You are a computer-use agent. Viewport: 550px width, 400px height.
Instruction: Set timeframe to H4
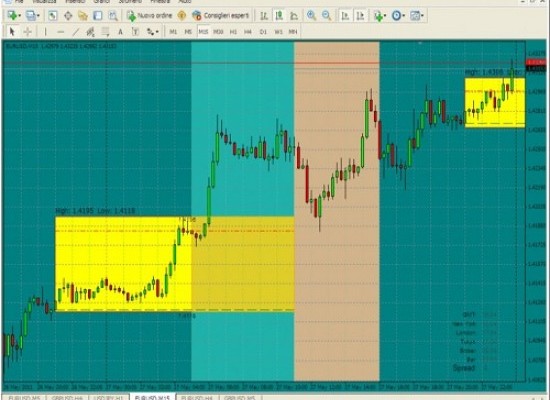tap(248, 32)
